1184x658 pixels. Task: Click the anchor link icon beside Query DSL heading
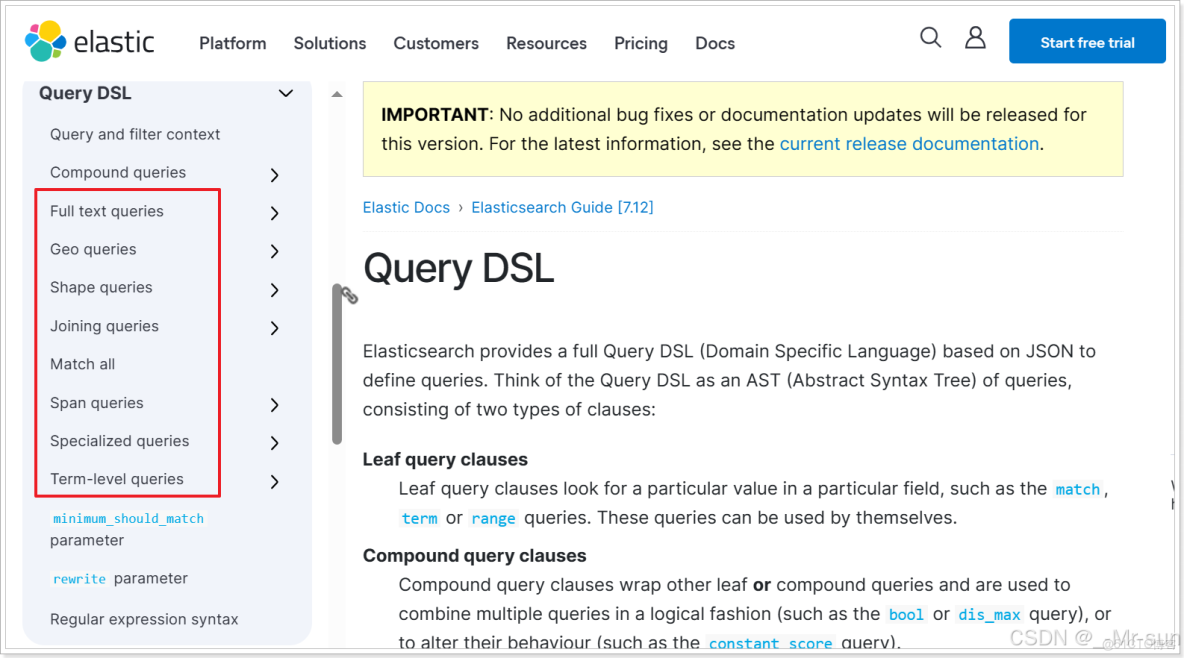349,295
